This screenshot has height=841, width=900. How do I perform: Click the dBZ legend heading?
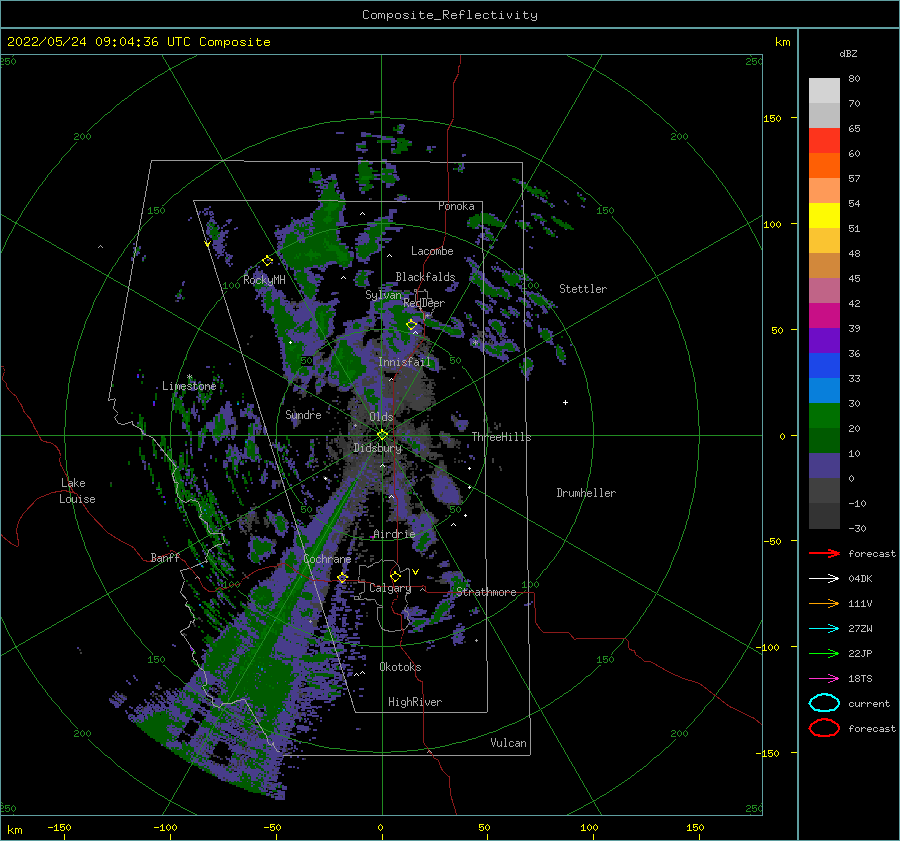click(x=848, y=53)
